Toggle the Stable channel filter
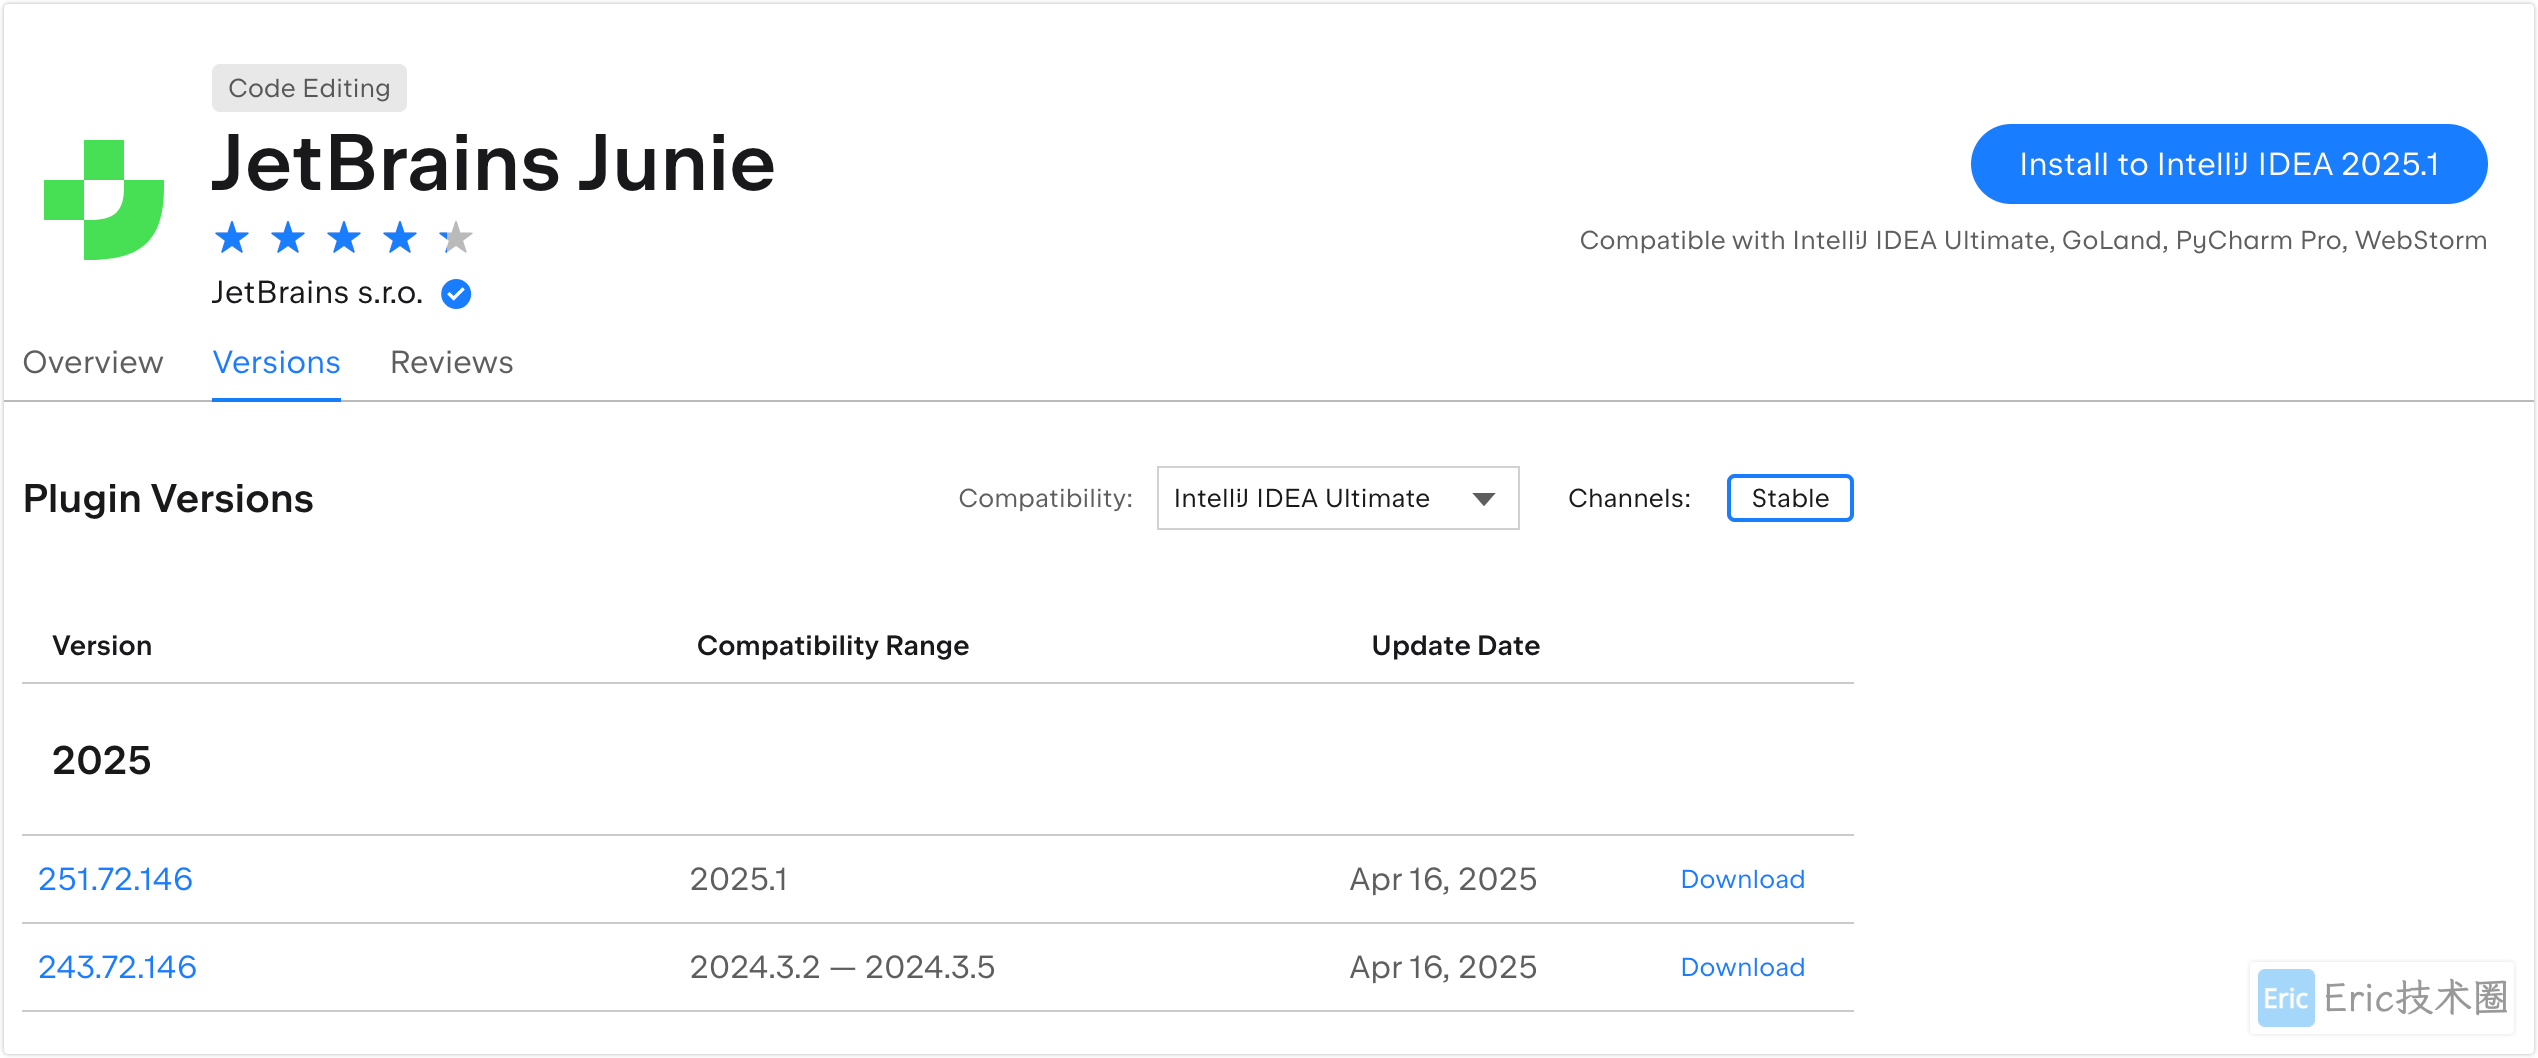Viewport: 2538px width, 1058px height. point(1789,498)
